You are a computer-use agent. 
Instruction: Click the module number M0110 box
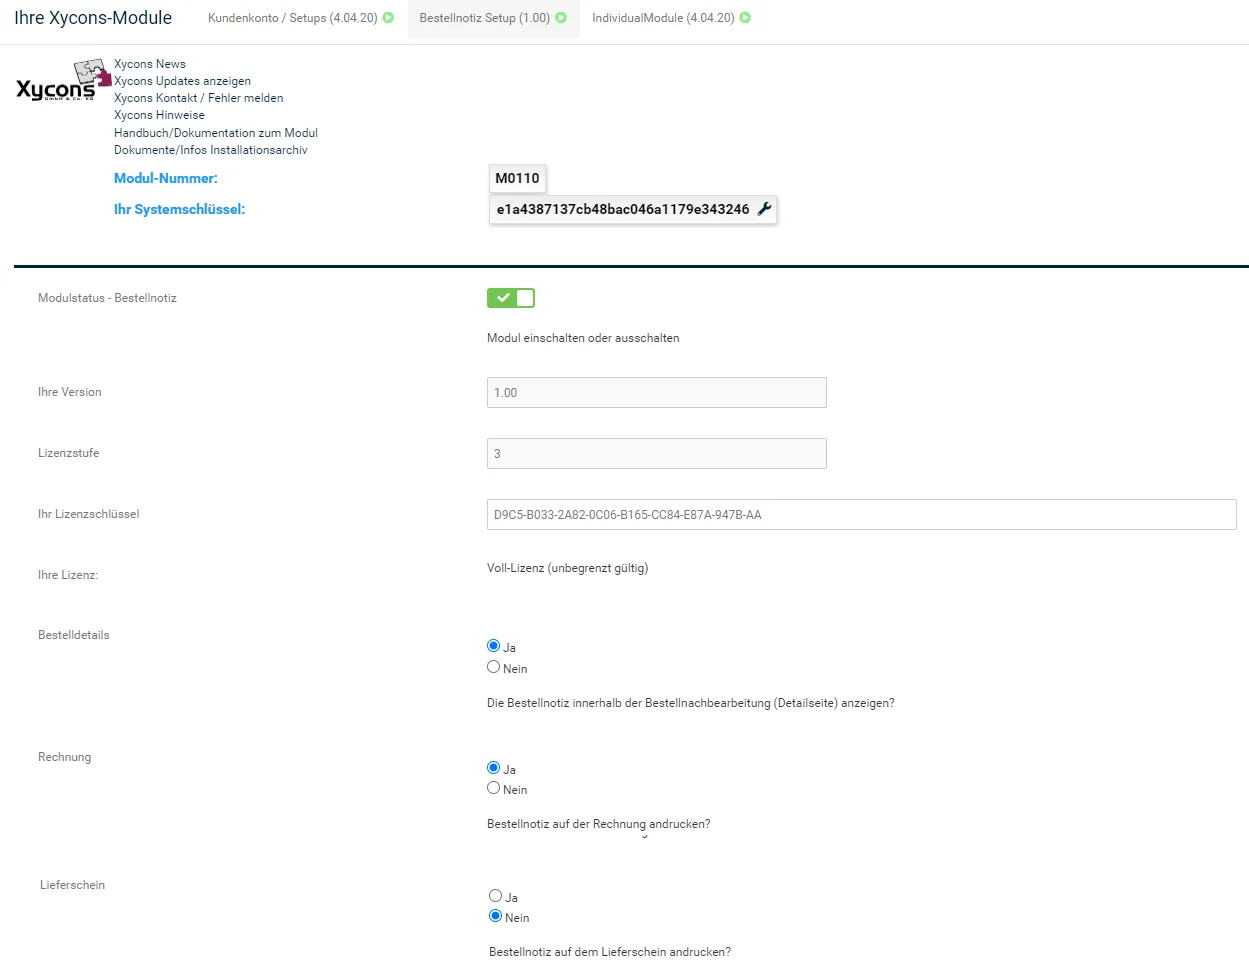517,178
